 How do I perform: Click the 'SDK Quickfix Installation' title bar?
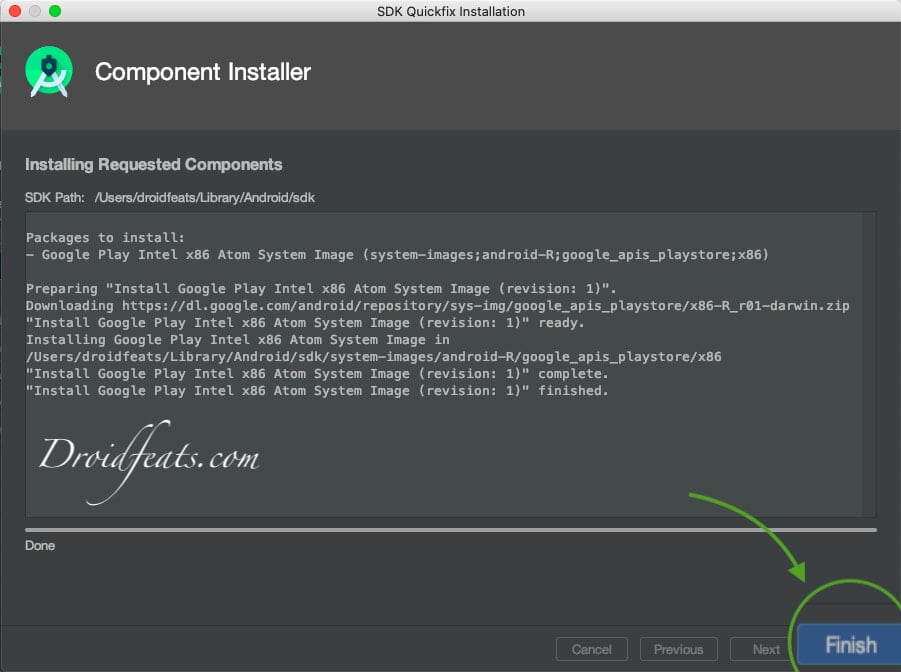[x=450, y=11]
